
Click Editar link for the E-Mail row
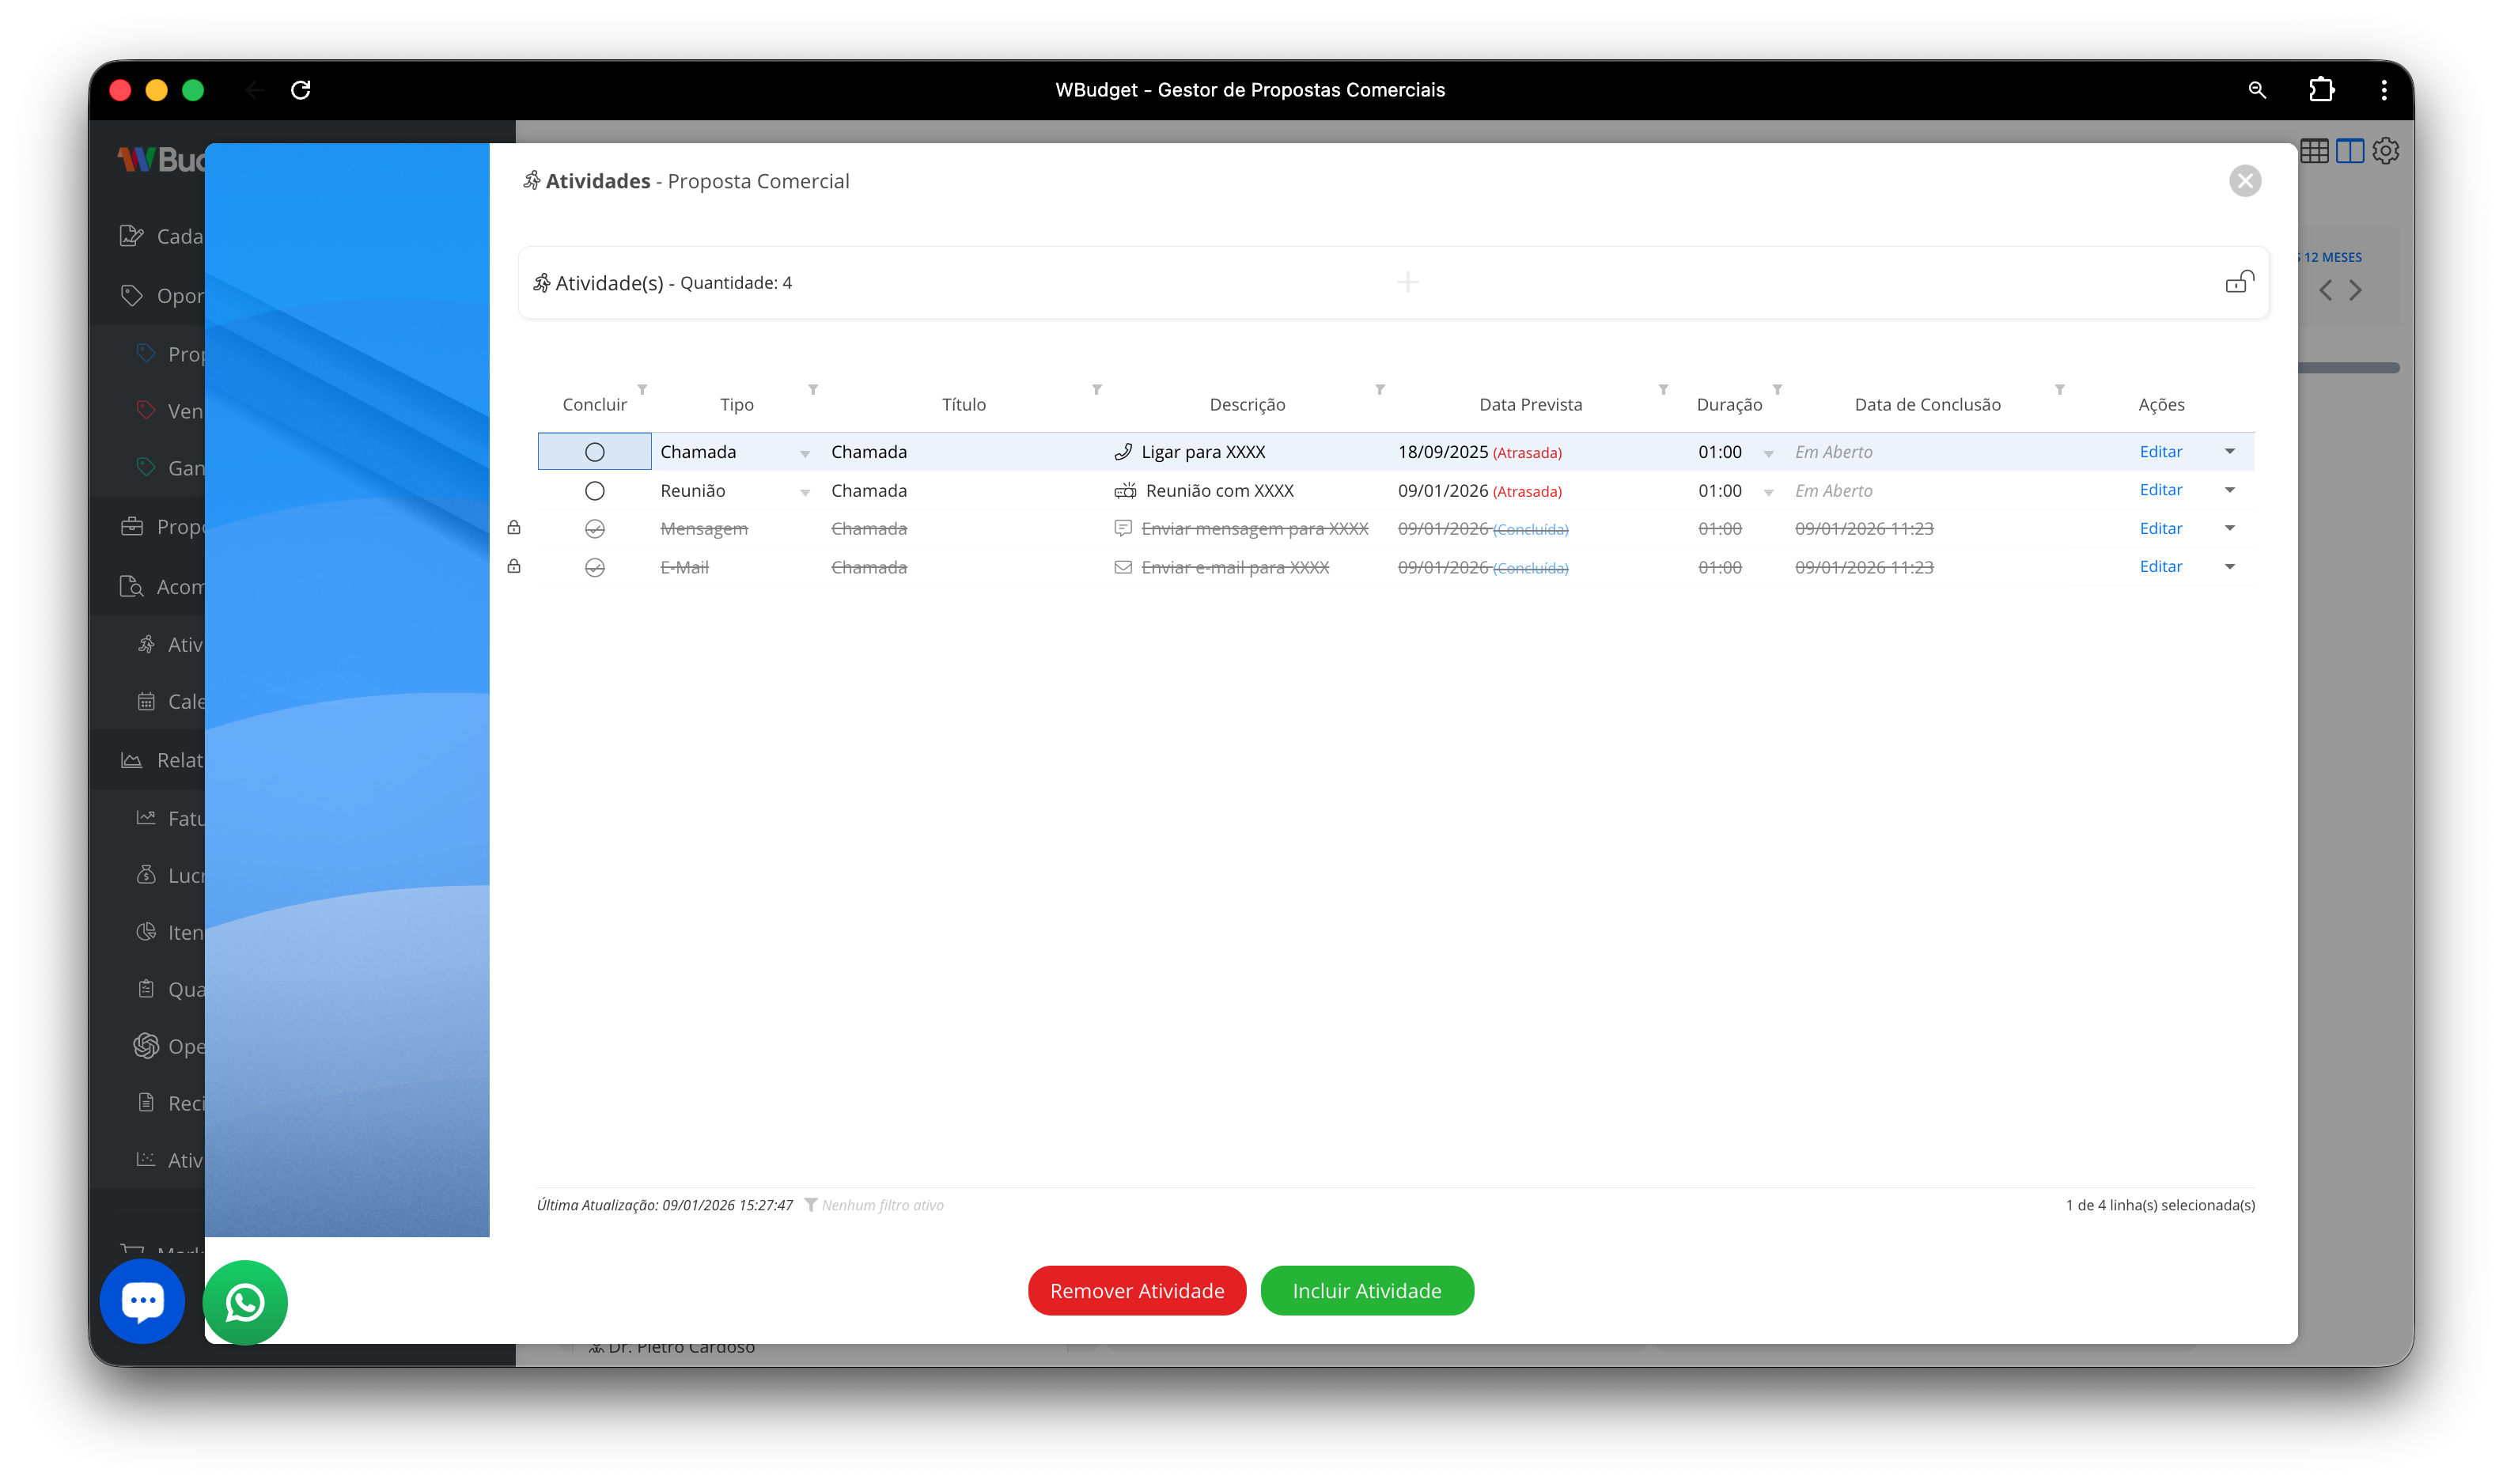2160,567
